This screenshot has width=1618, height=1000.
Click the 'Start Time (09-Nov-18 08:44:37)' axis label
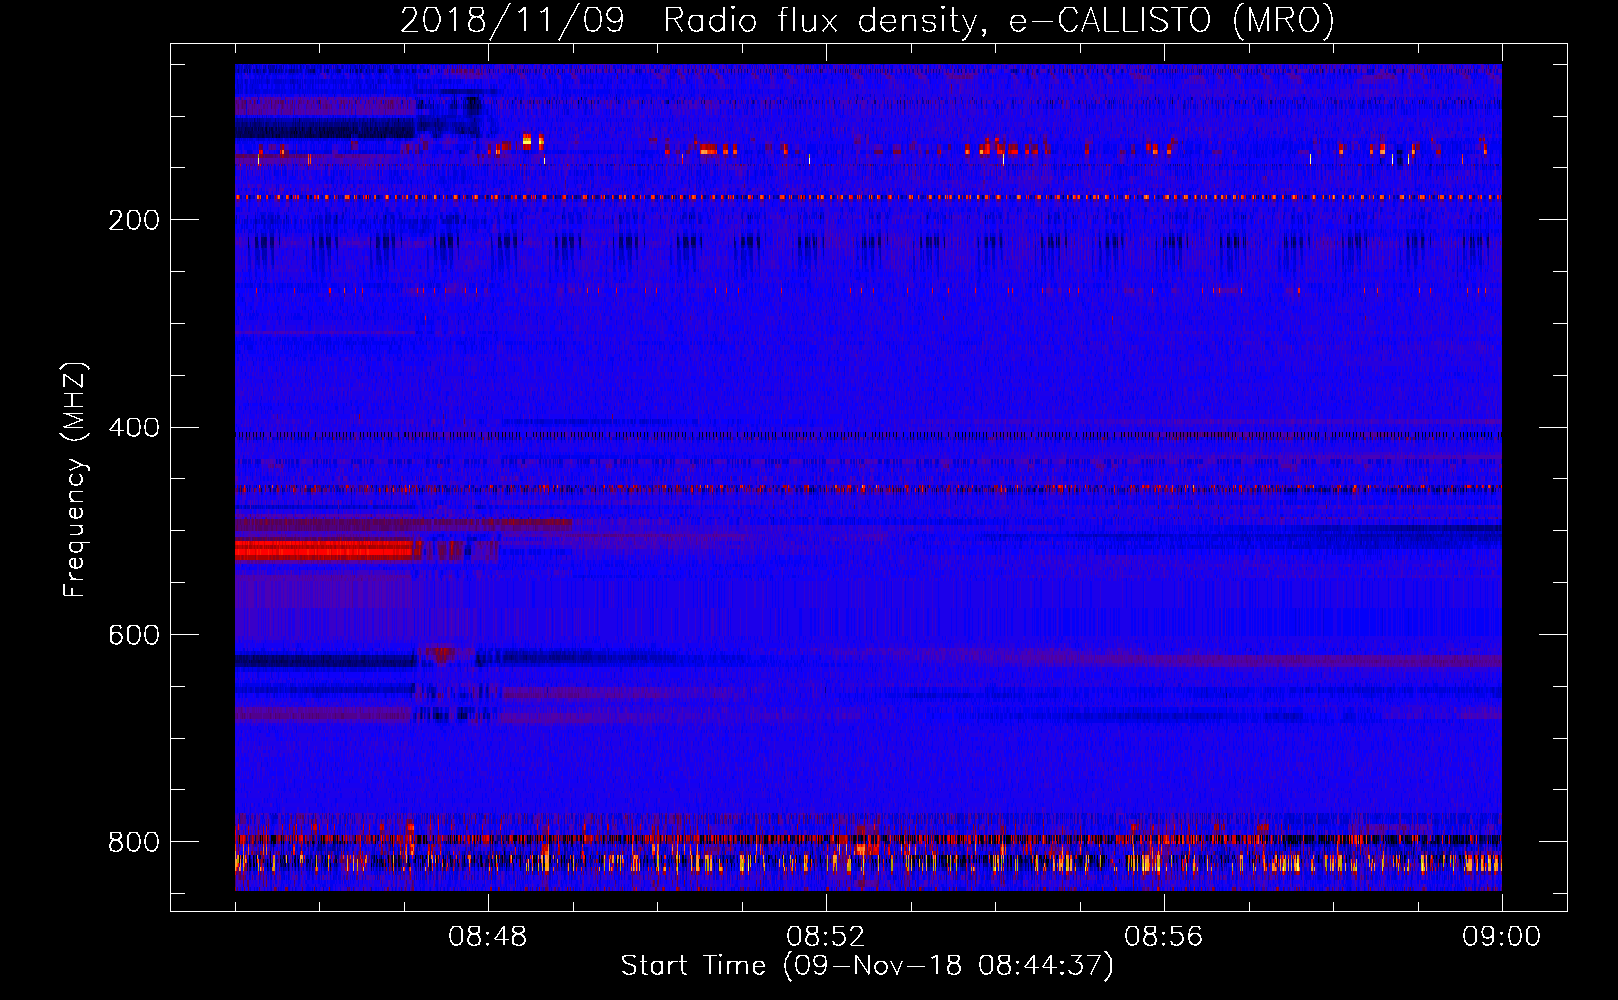[867, 966]
